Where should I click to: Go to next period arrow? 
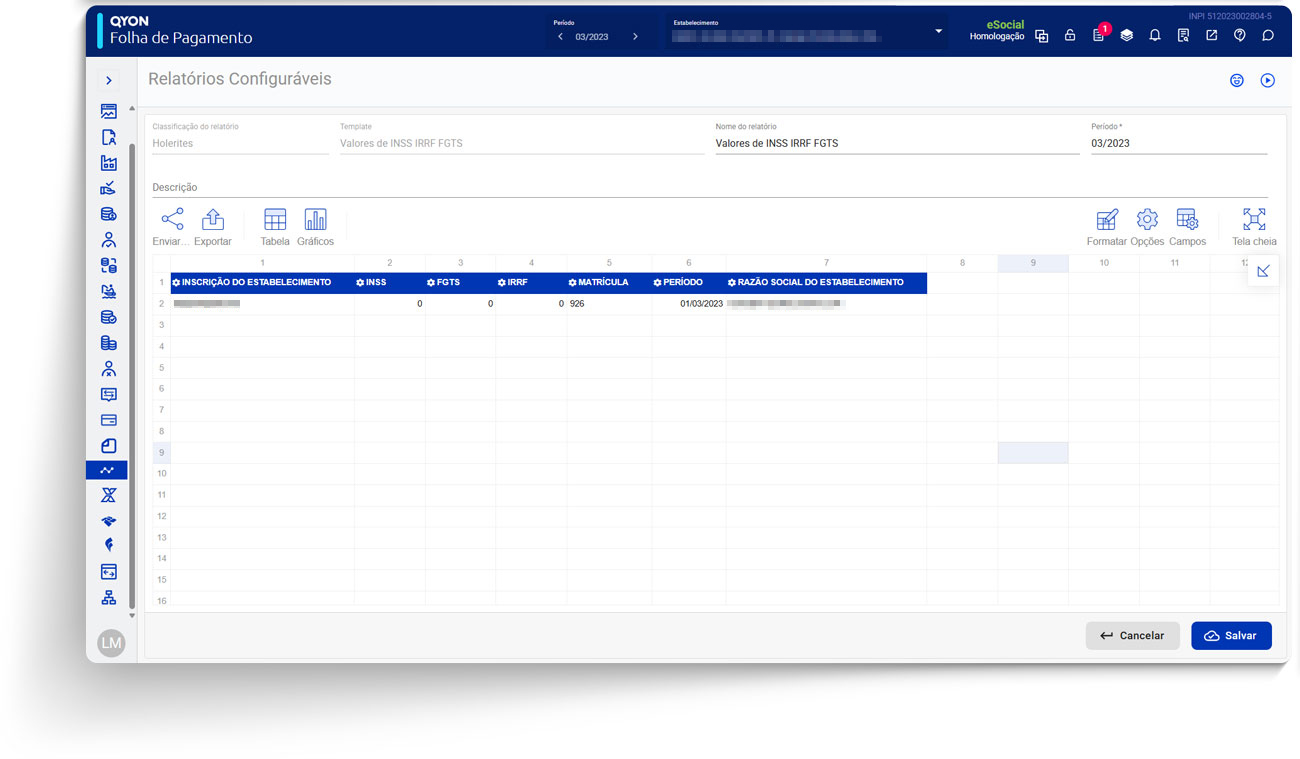(x=635, y=37)
